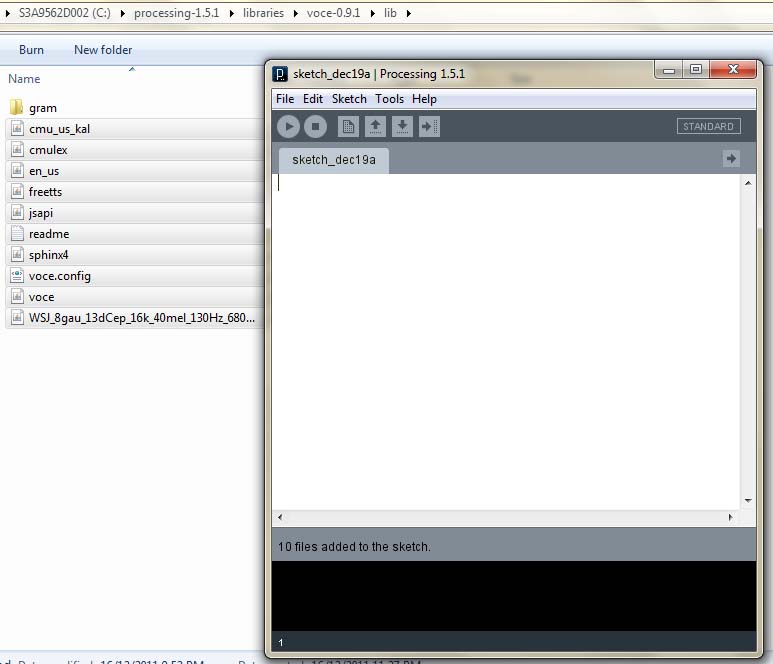Export the applet from the toolbar
Screen dimensions: 773x664
pyautogui.click(x=429, y=127)
